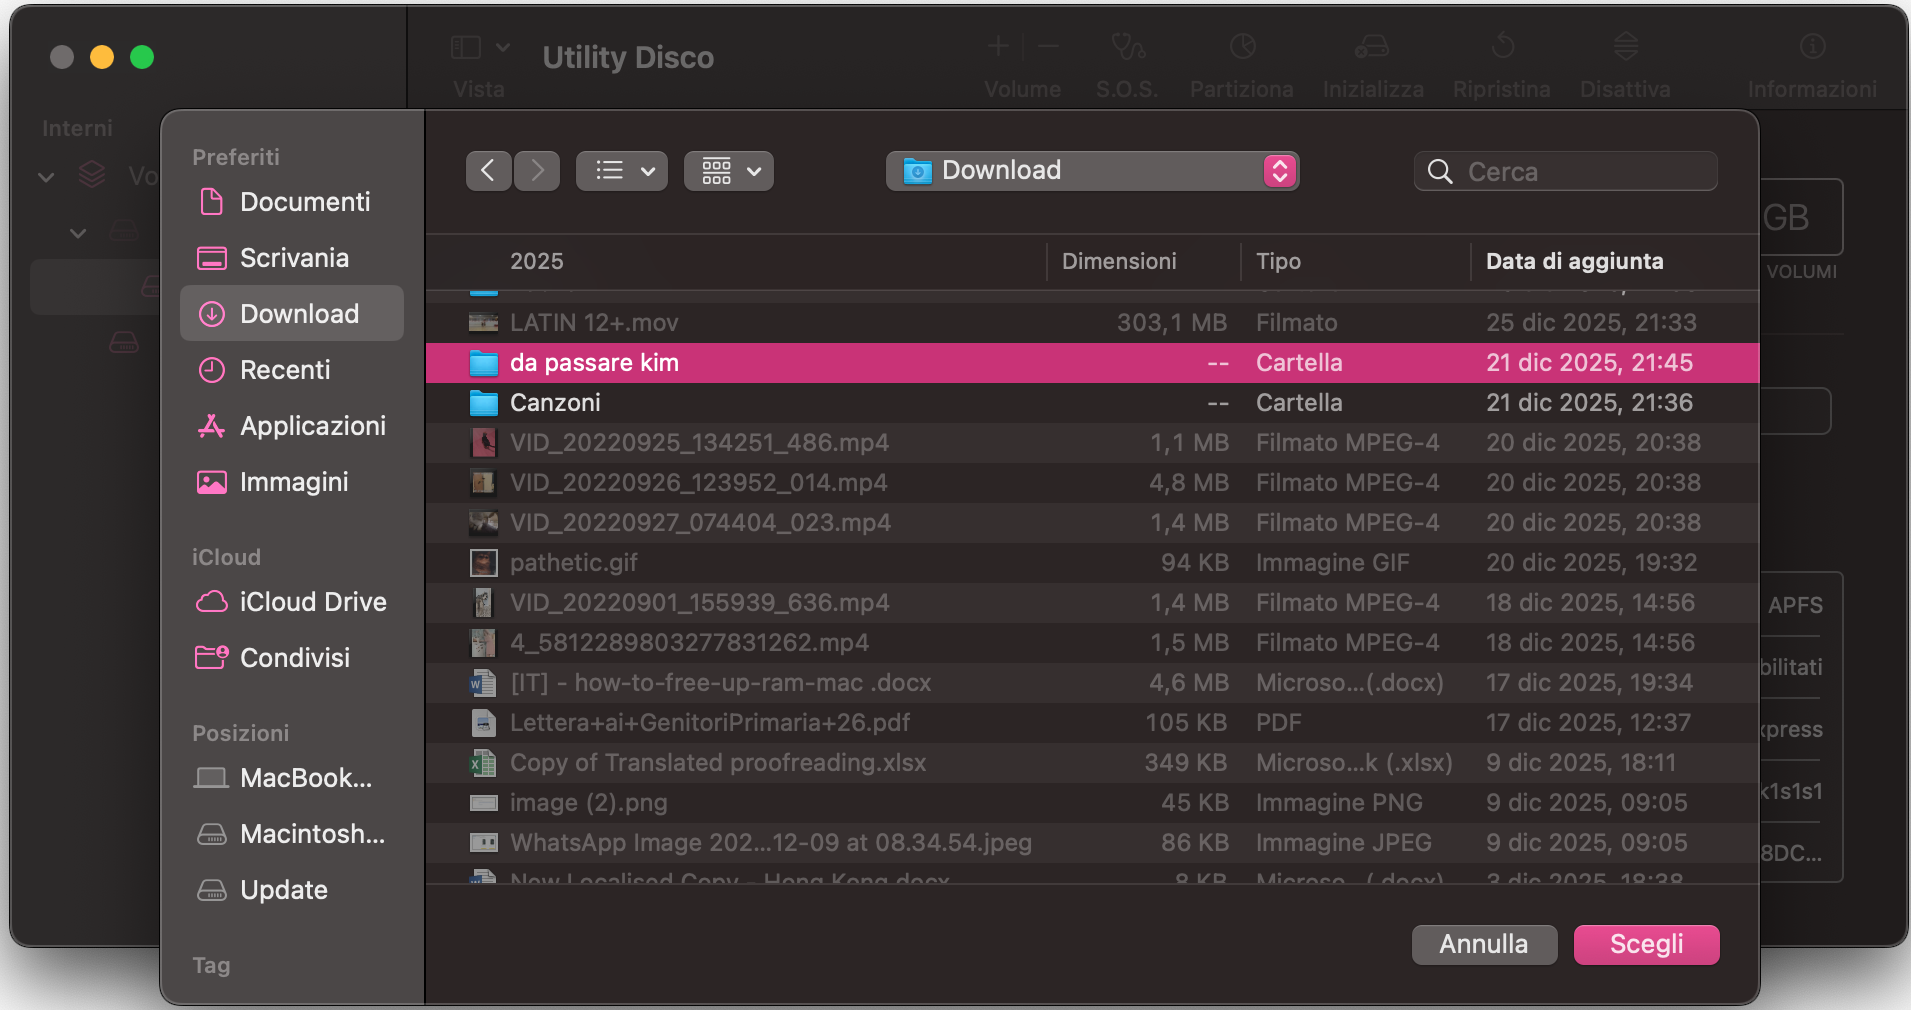Select VID_20220926_123952_014.mp4
Screen dimensions: 1911x1010
coord(1092,483)
